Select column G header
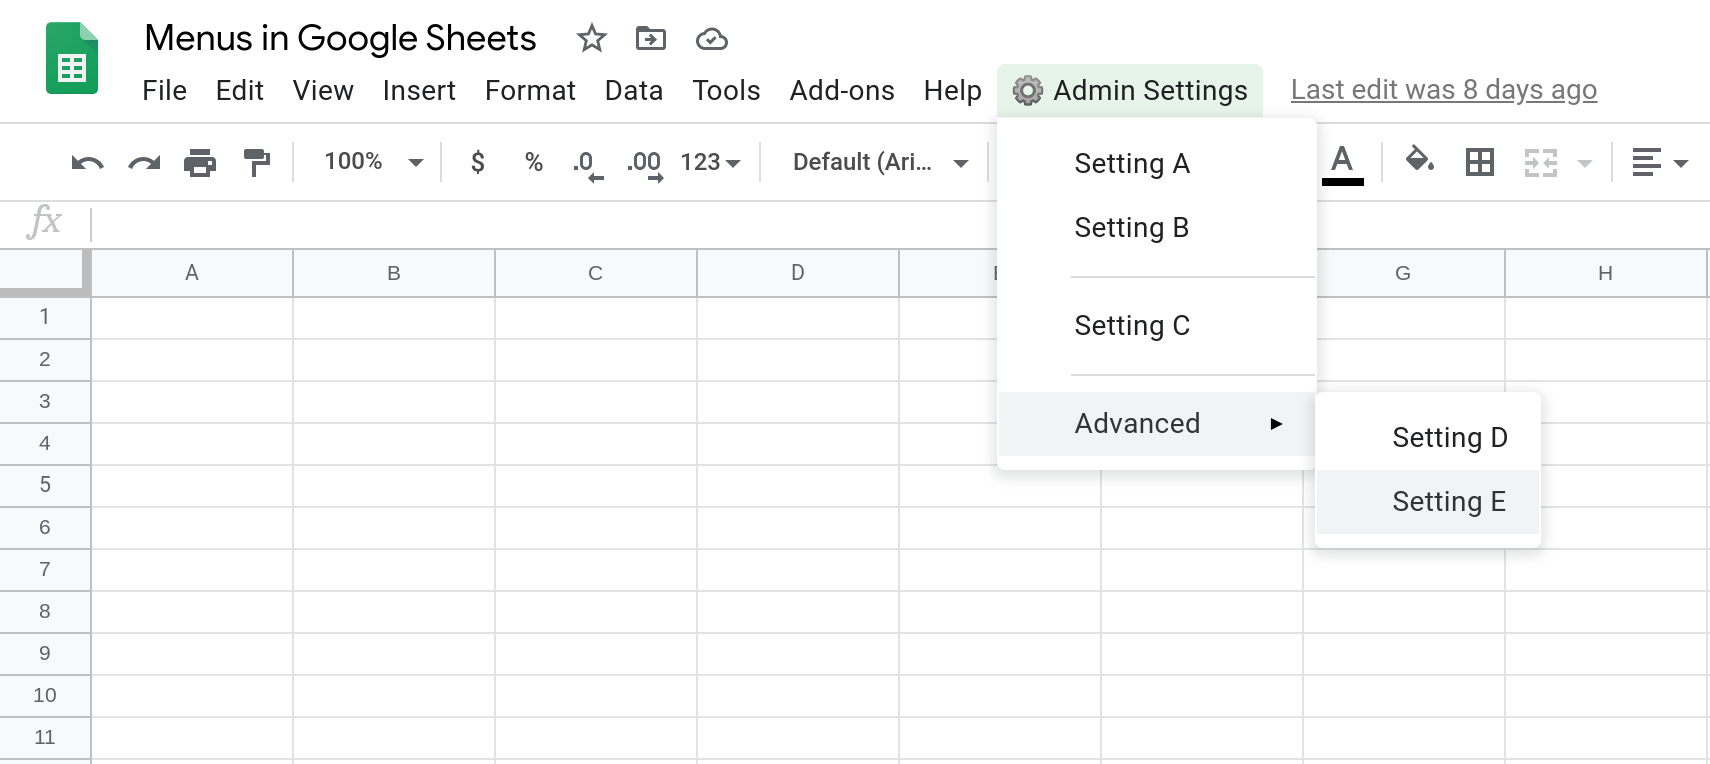 1410,273
